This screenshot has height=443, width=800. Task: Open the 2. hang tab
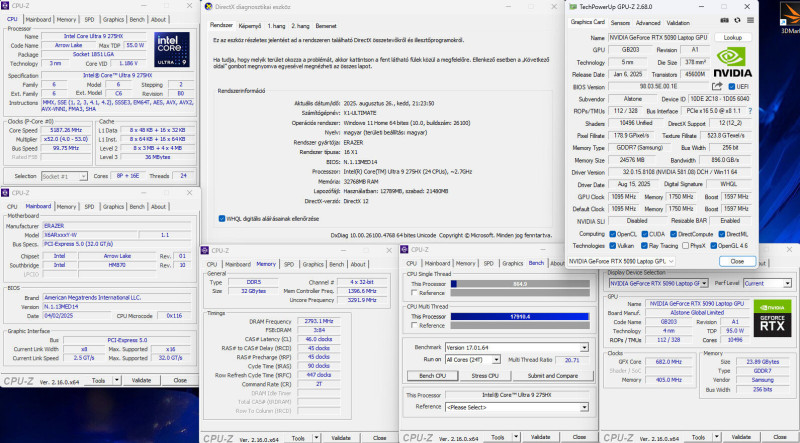[x=301, y=26]
